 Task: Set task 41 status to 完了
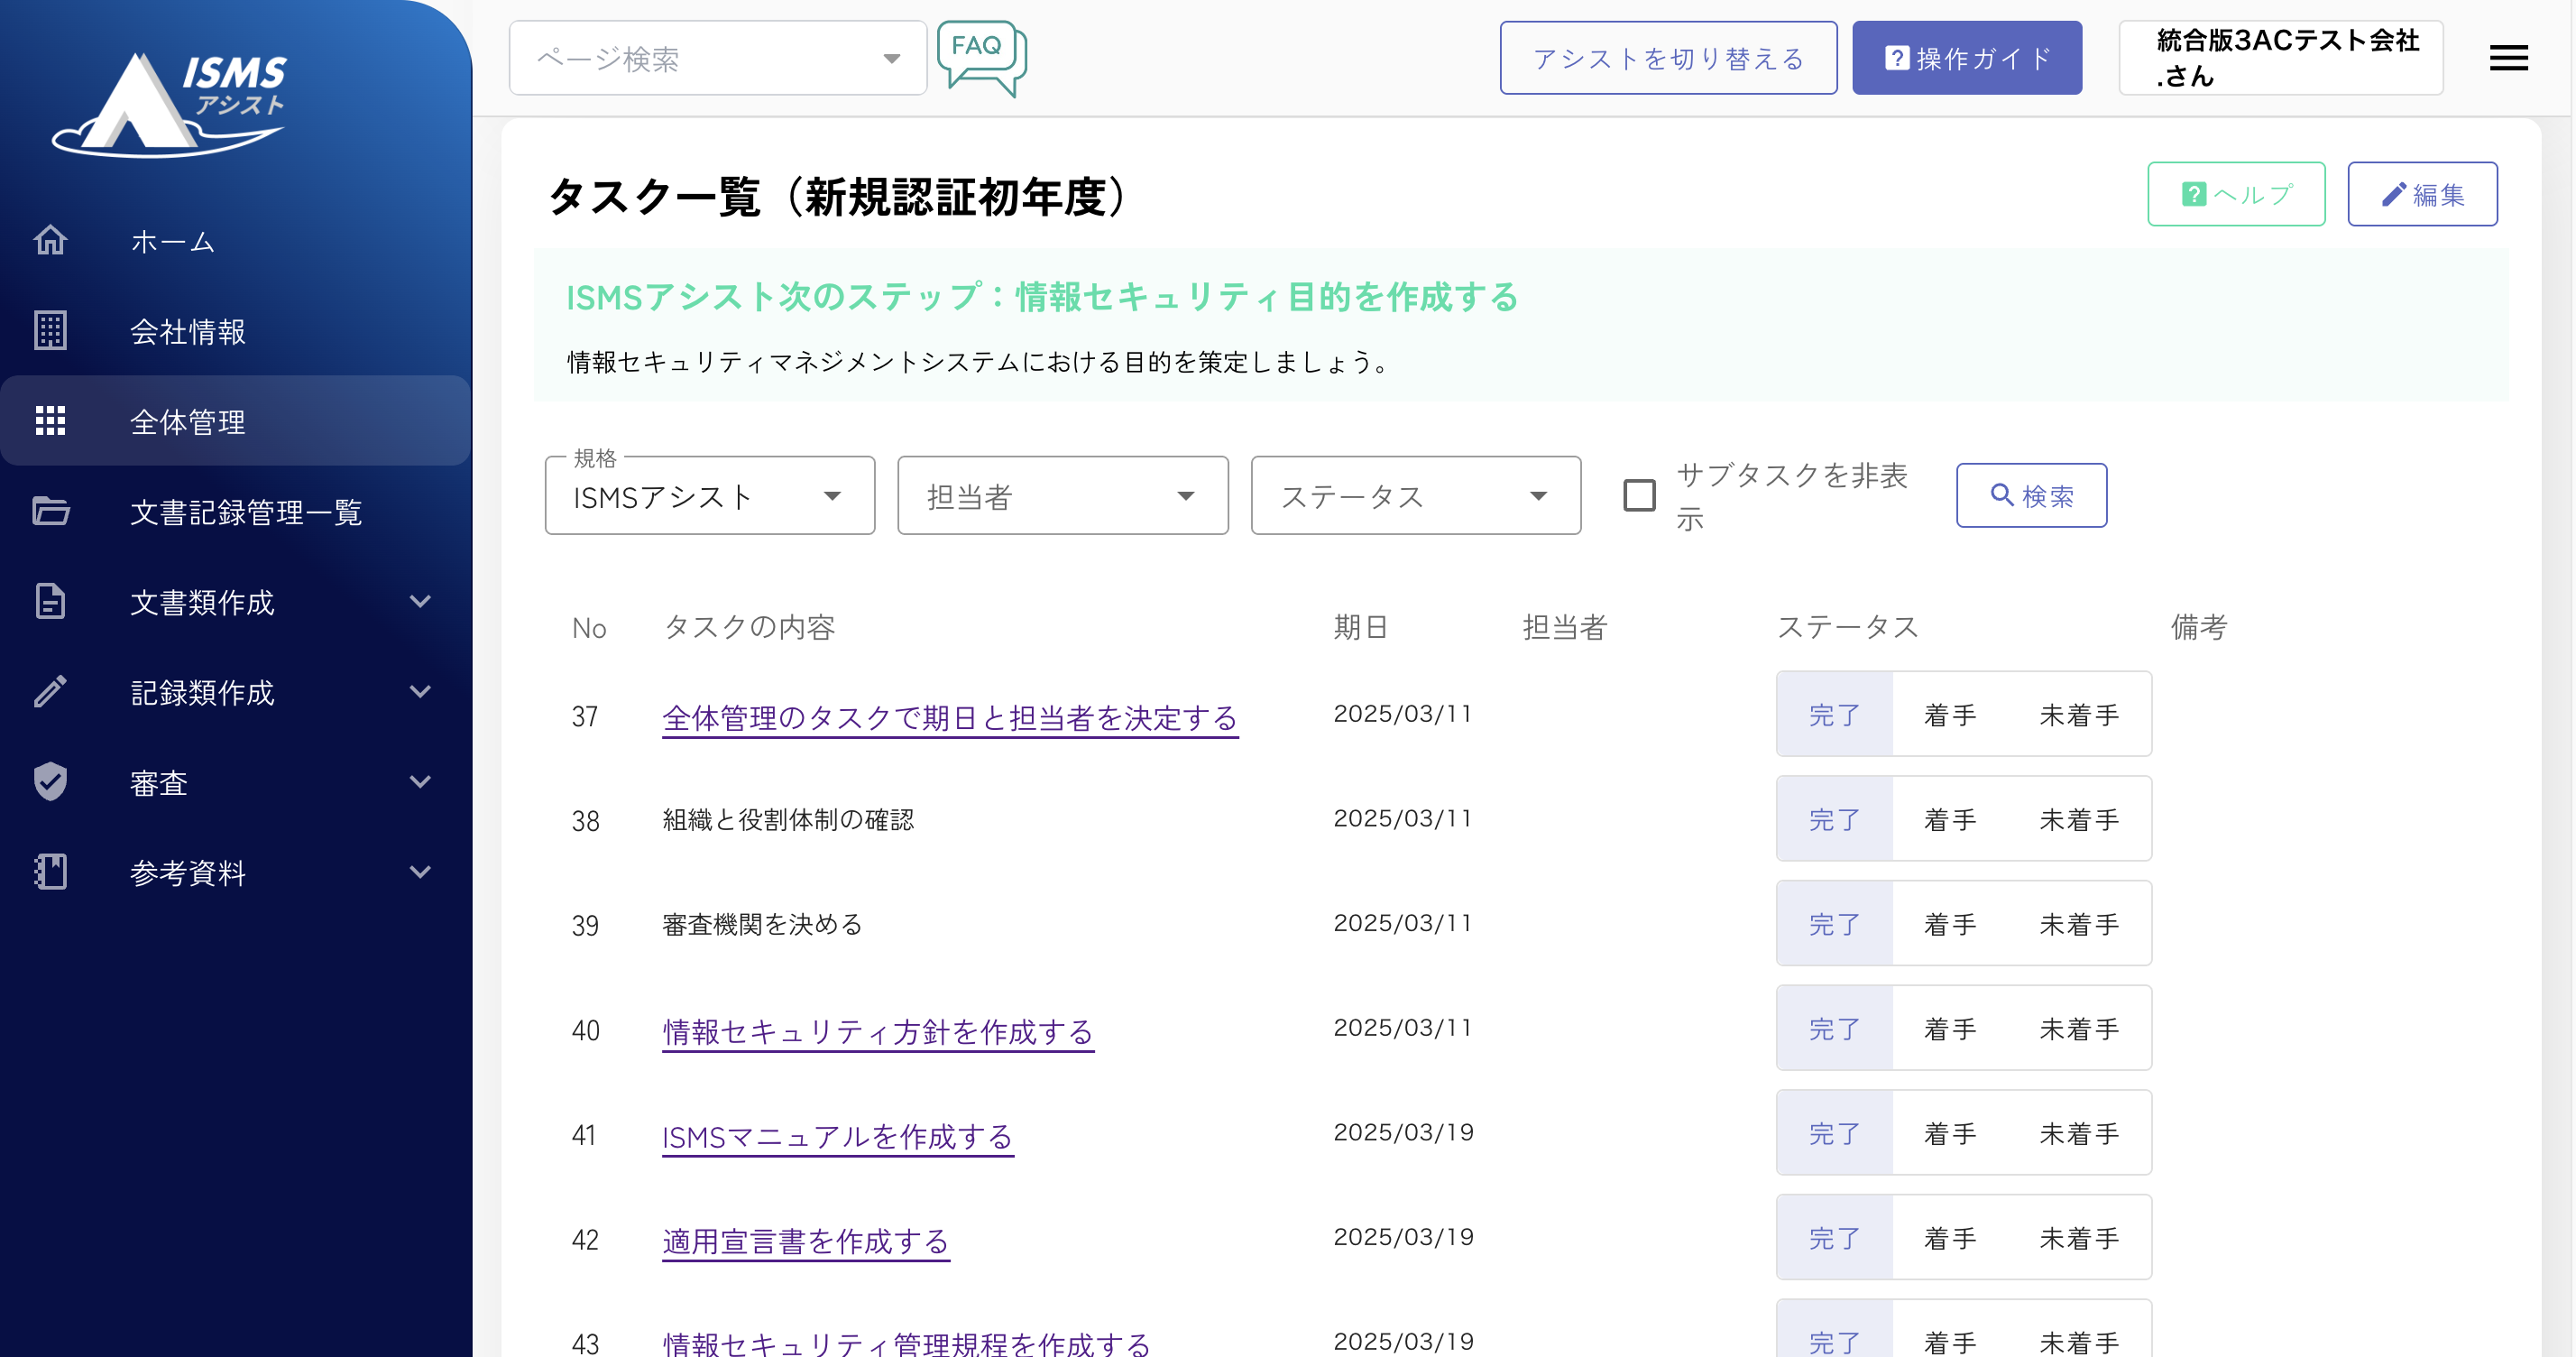[x=1834, y=1134]
